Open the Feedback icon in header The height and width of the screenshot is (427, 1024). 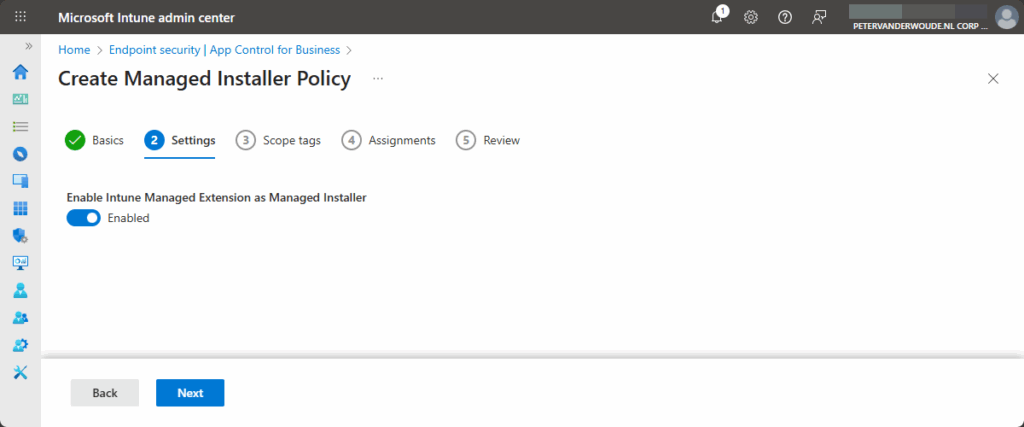820,17
